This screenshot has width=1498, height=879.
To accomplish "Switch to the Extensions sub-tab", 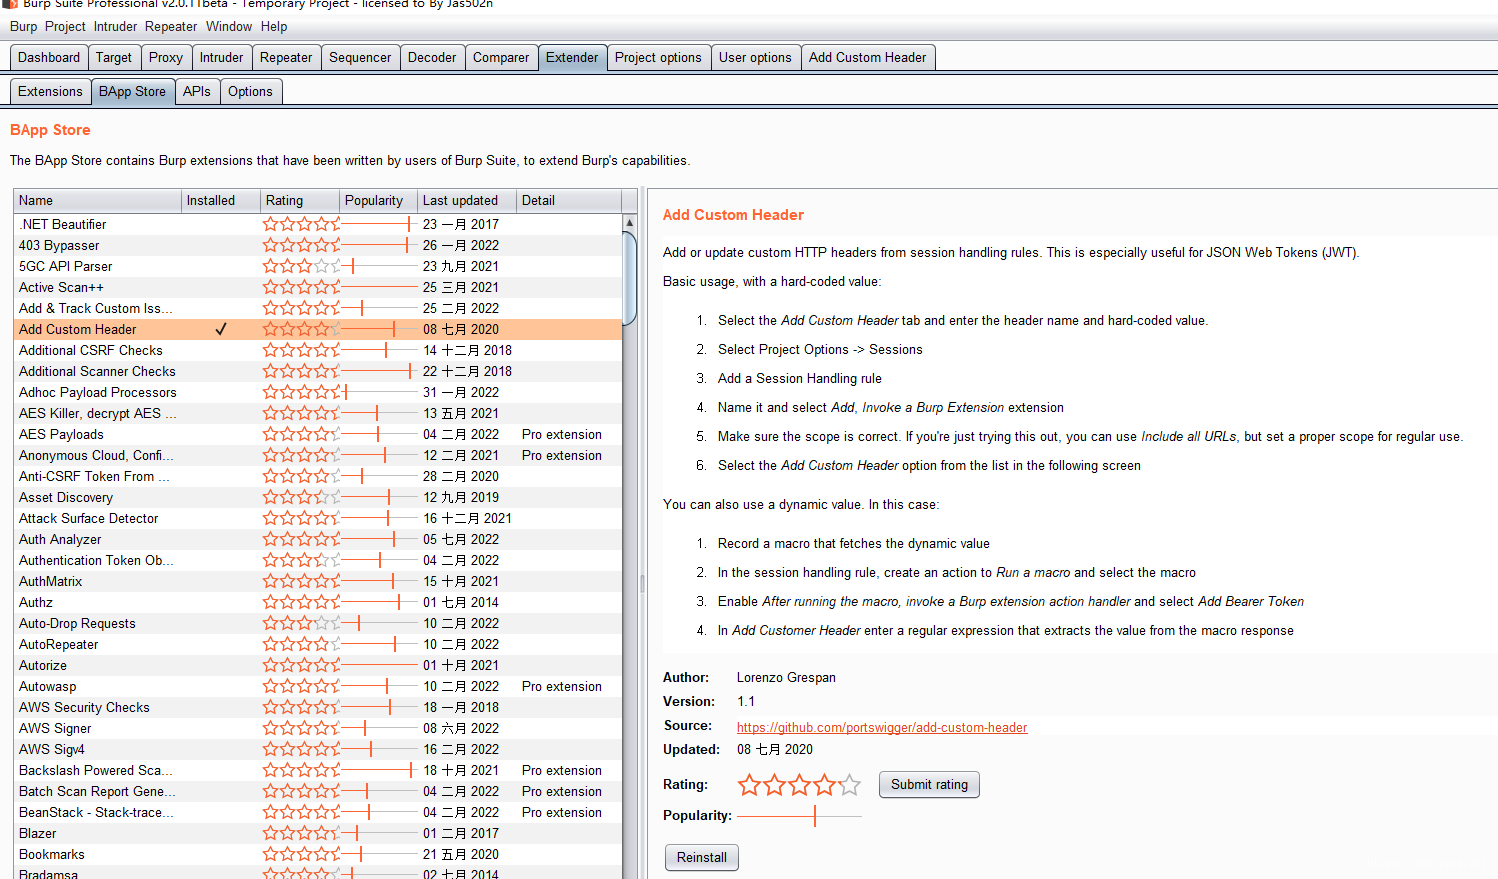I will tap(50, 92).
